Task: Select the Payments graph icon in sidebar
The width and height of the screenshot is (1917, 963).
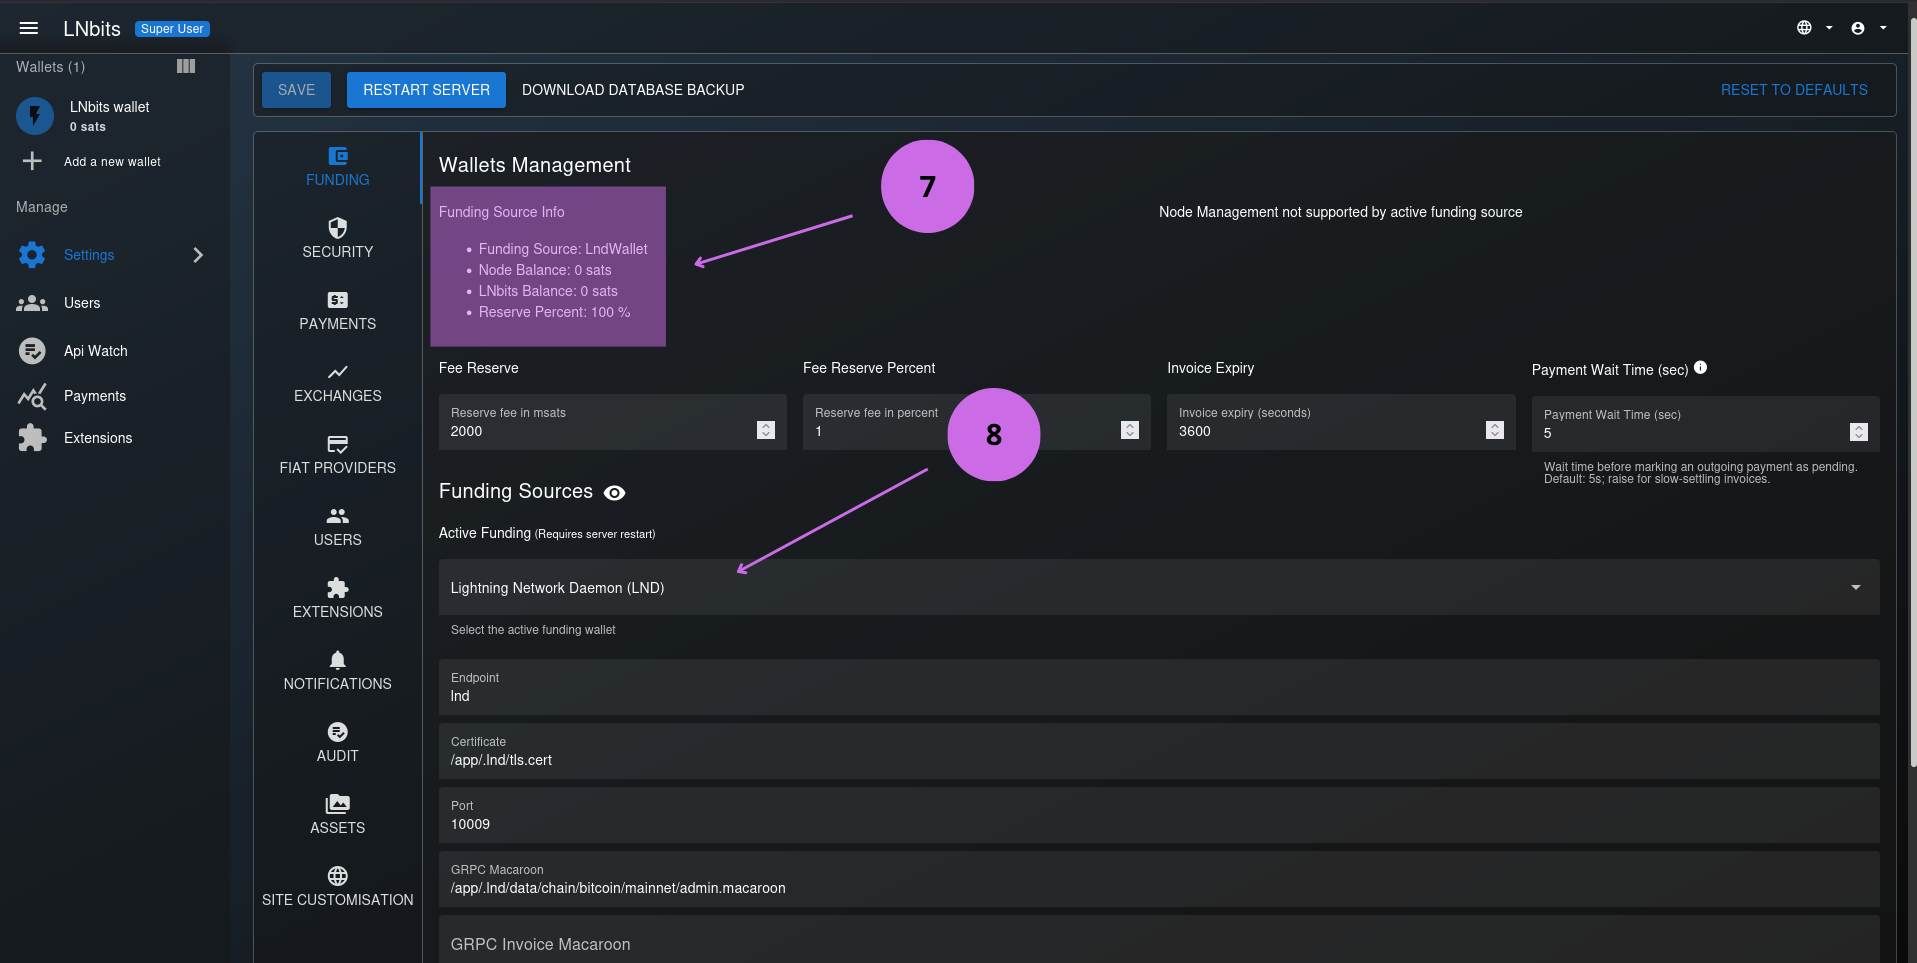Action: 31,396
